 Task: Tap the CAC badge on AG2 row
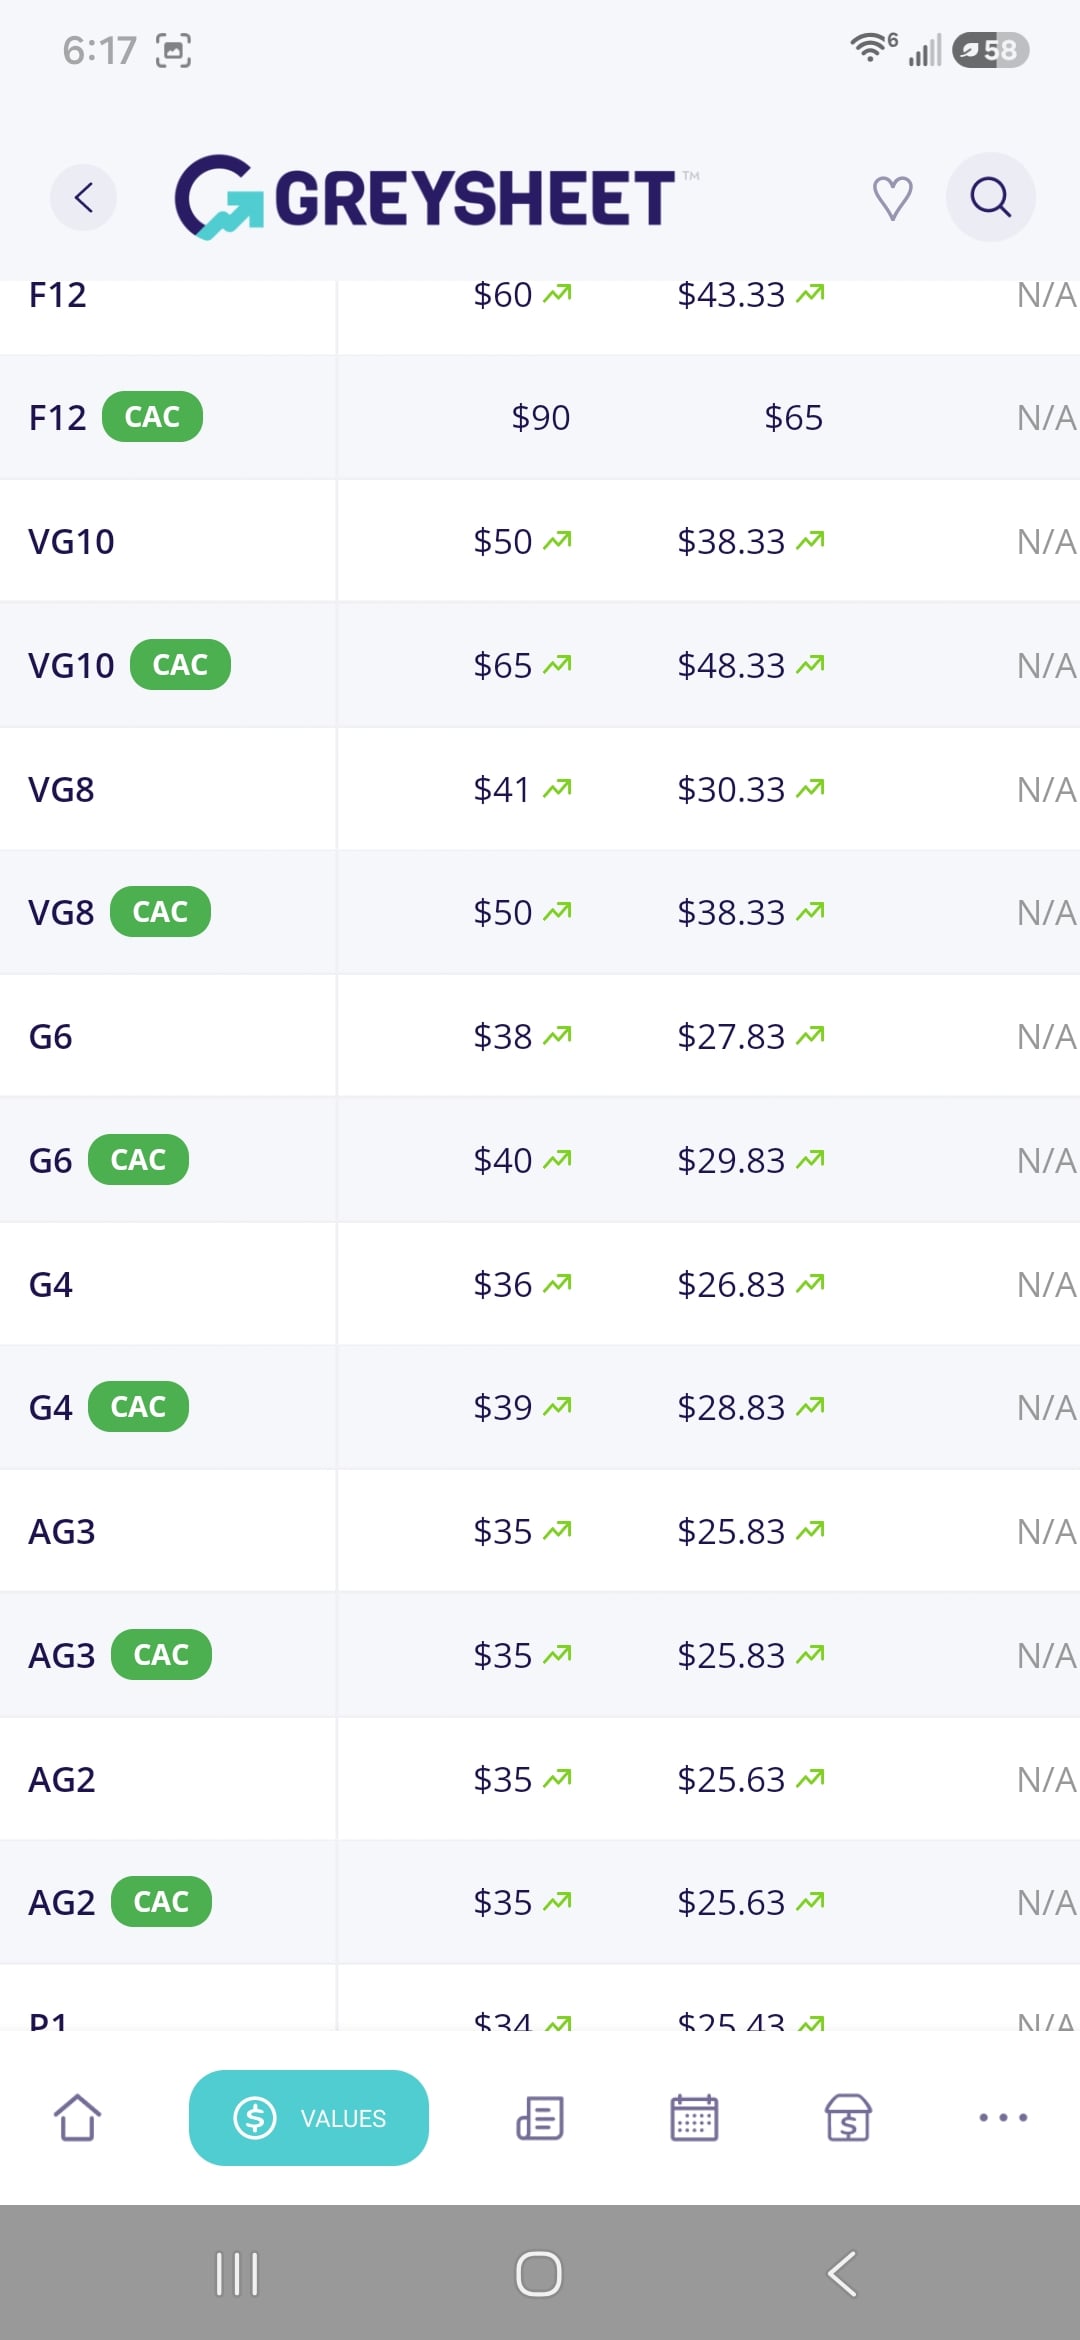tap(161, 1902)
